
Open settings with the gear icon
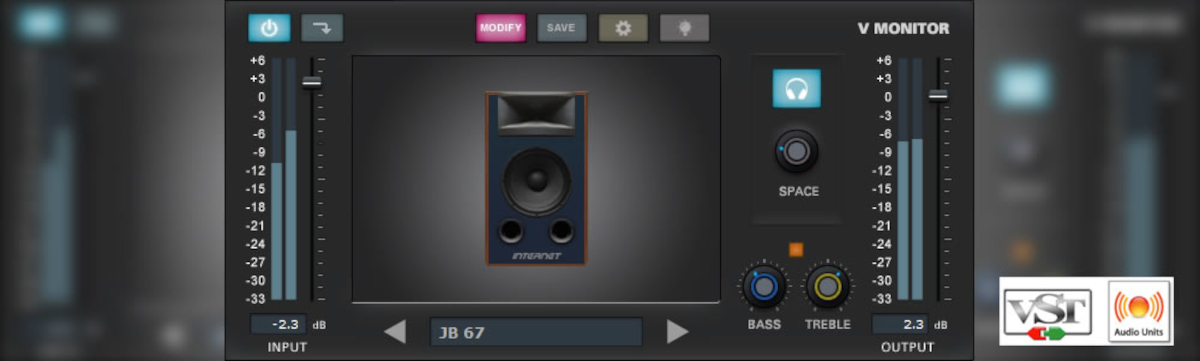coord(623,28)
